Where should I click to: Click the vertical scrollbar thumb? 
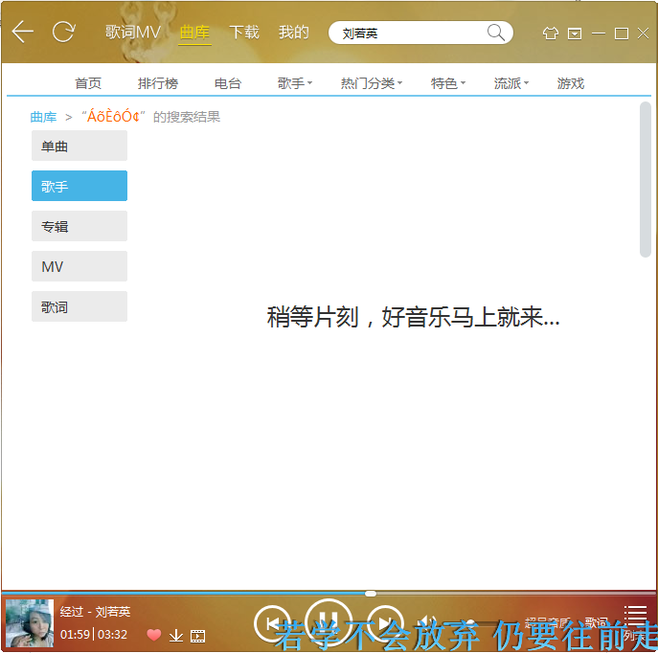[645, 180]
